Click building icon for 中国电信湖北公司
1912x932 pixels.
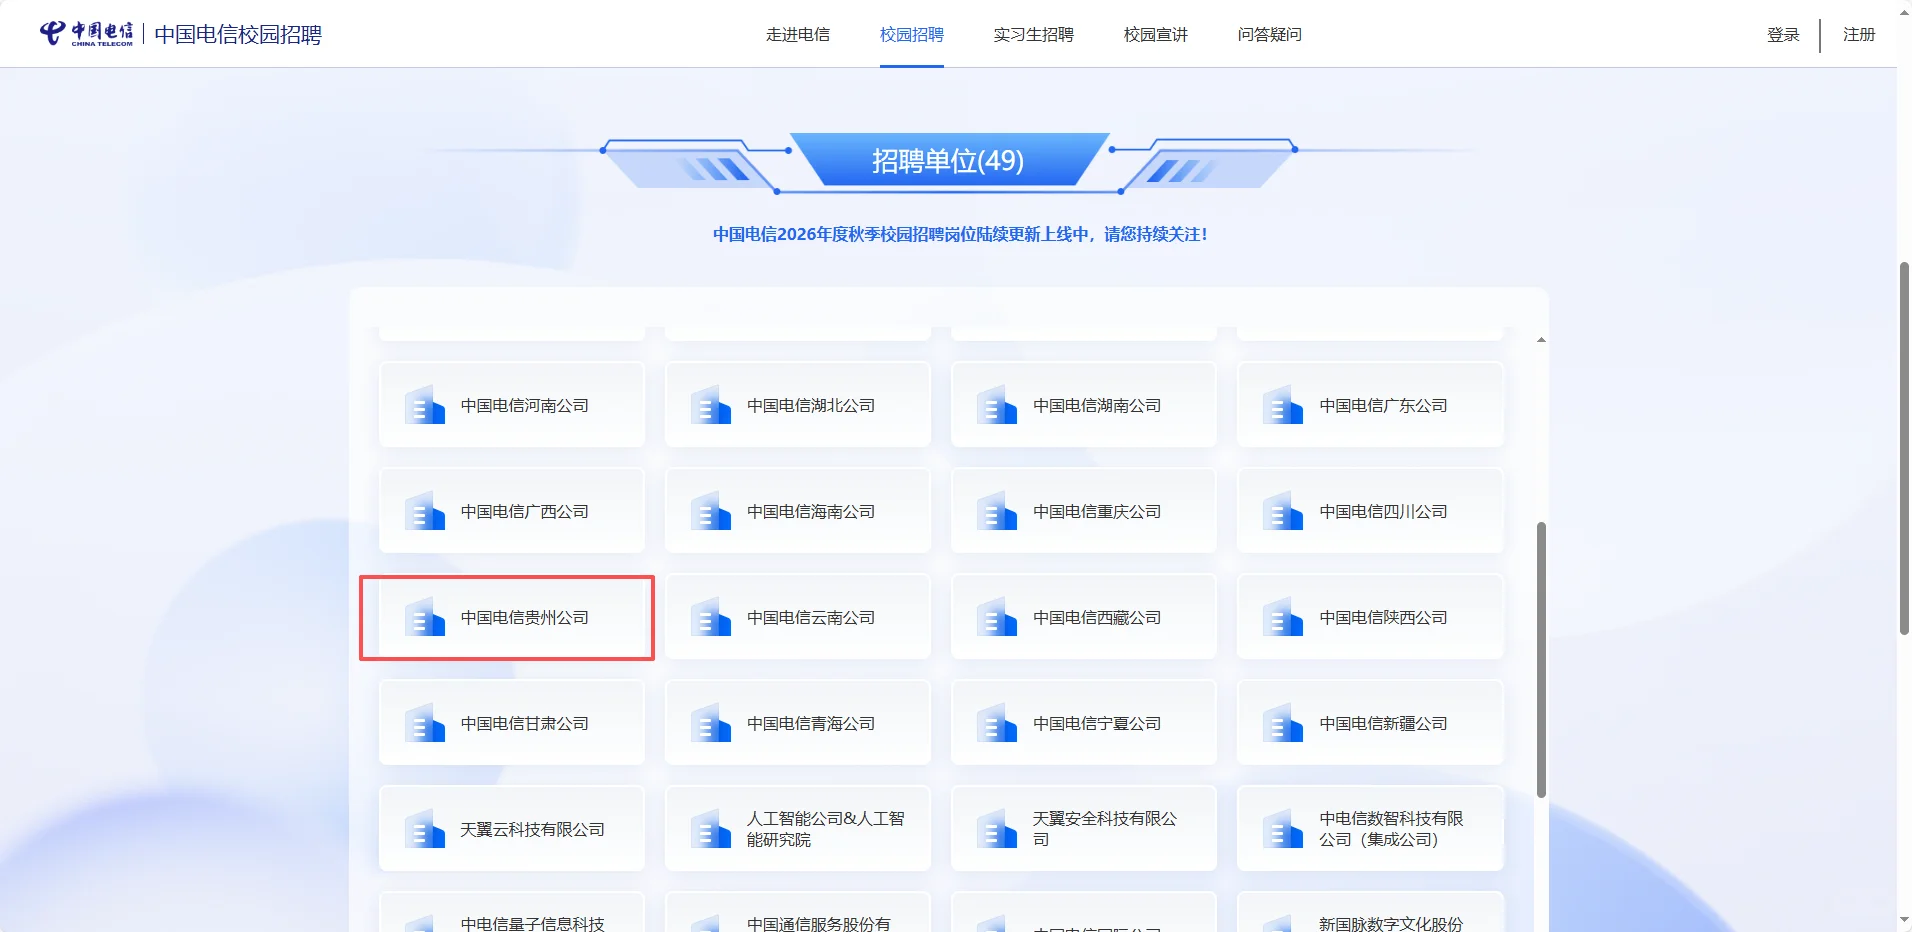pos(711,405)
